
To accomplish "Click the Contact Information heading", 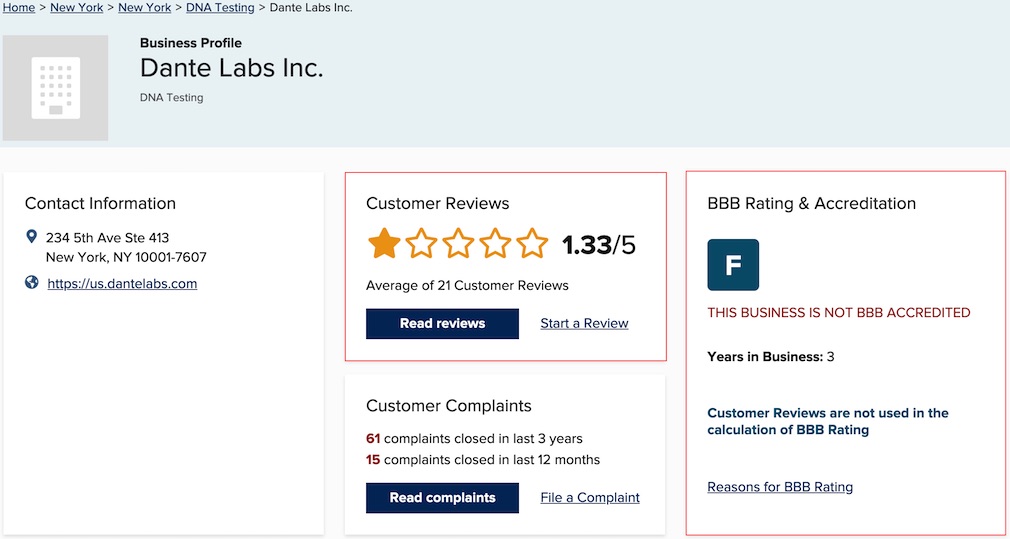I will click(100, 203).
